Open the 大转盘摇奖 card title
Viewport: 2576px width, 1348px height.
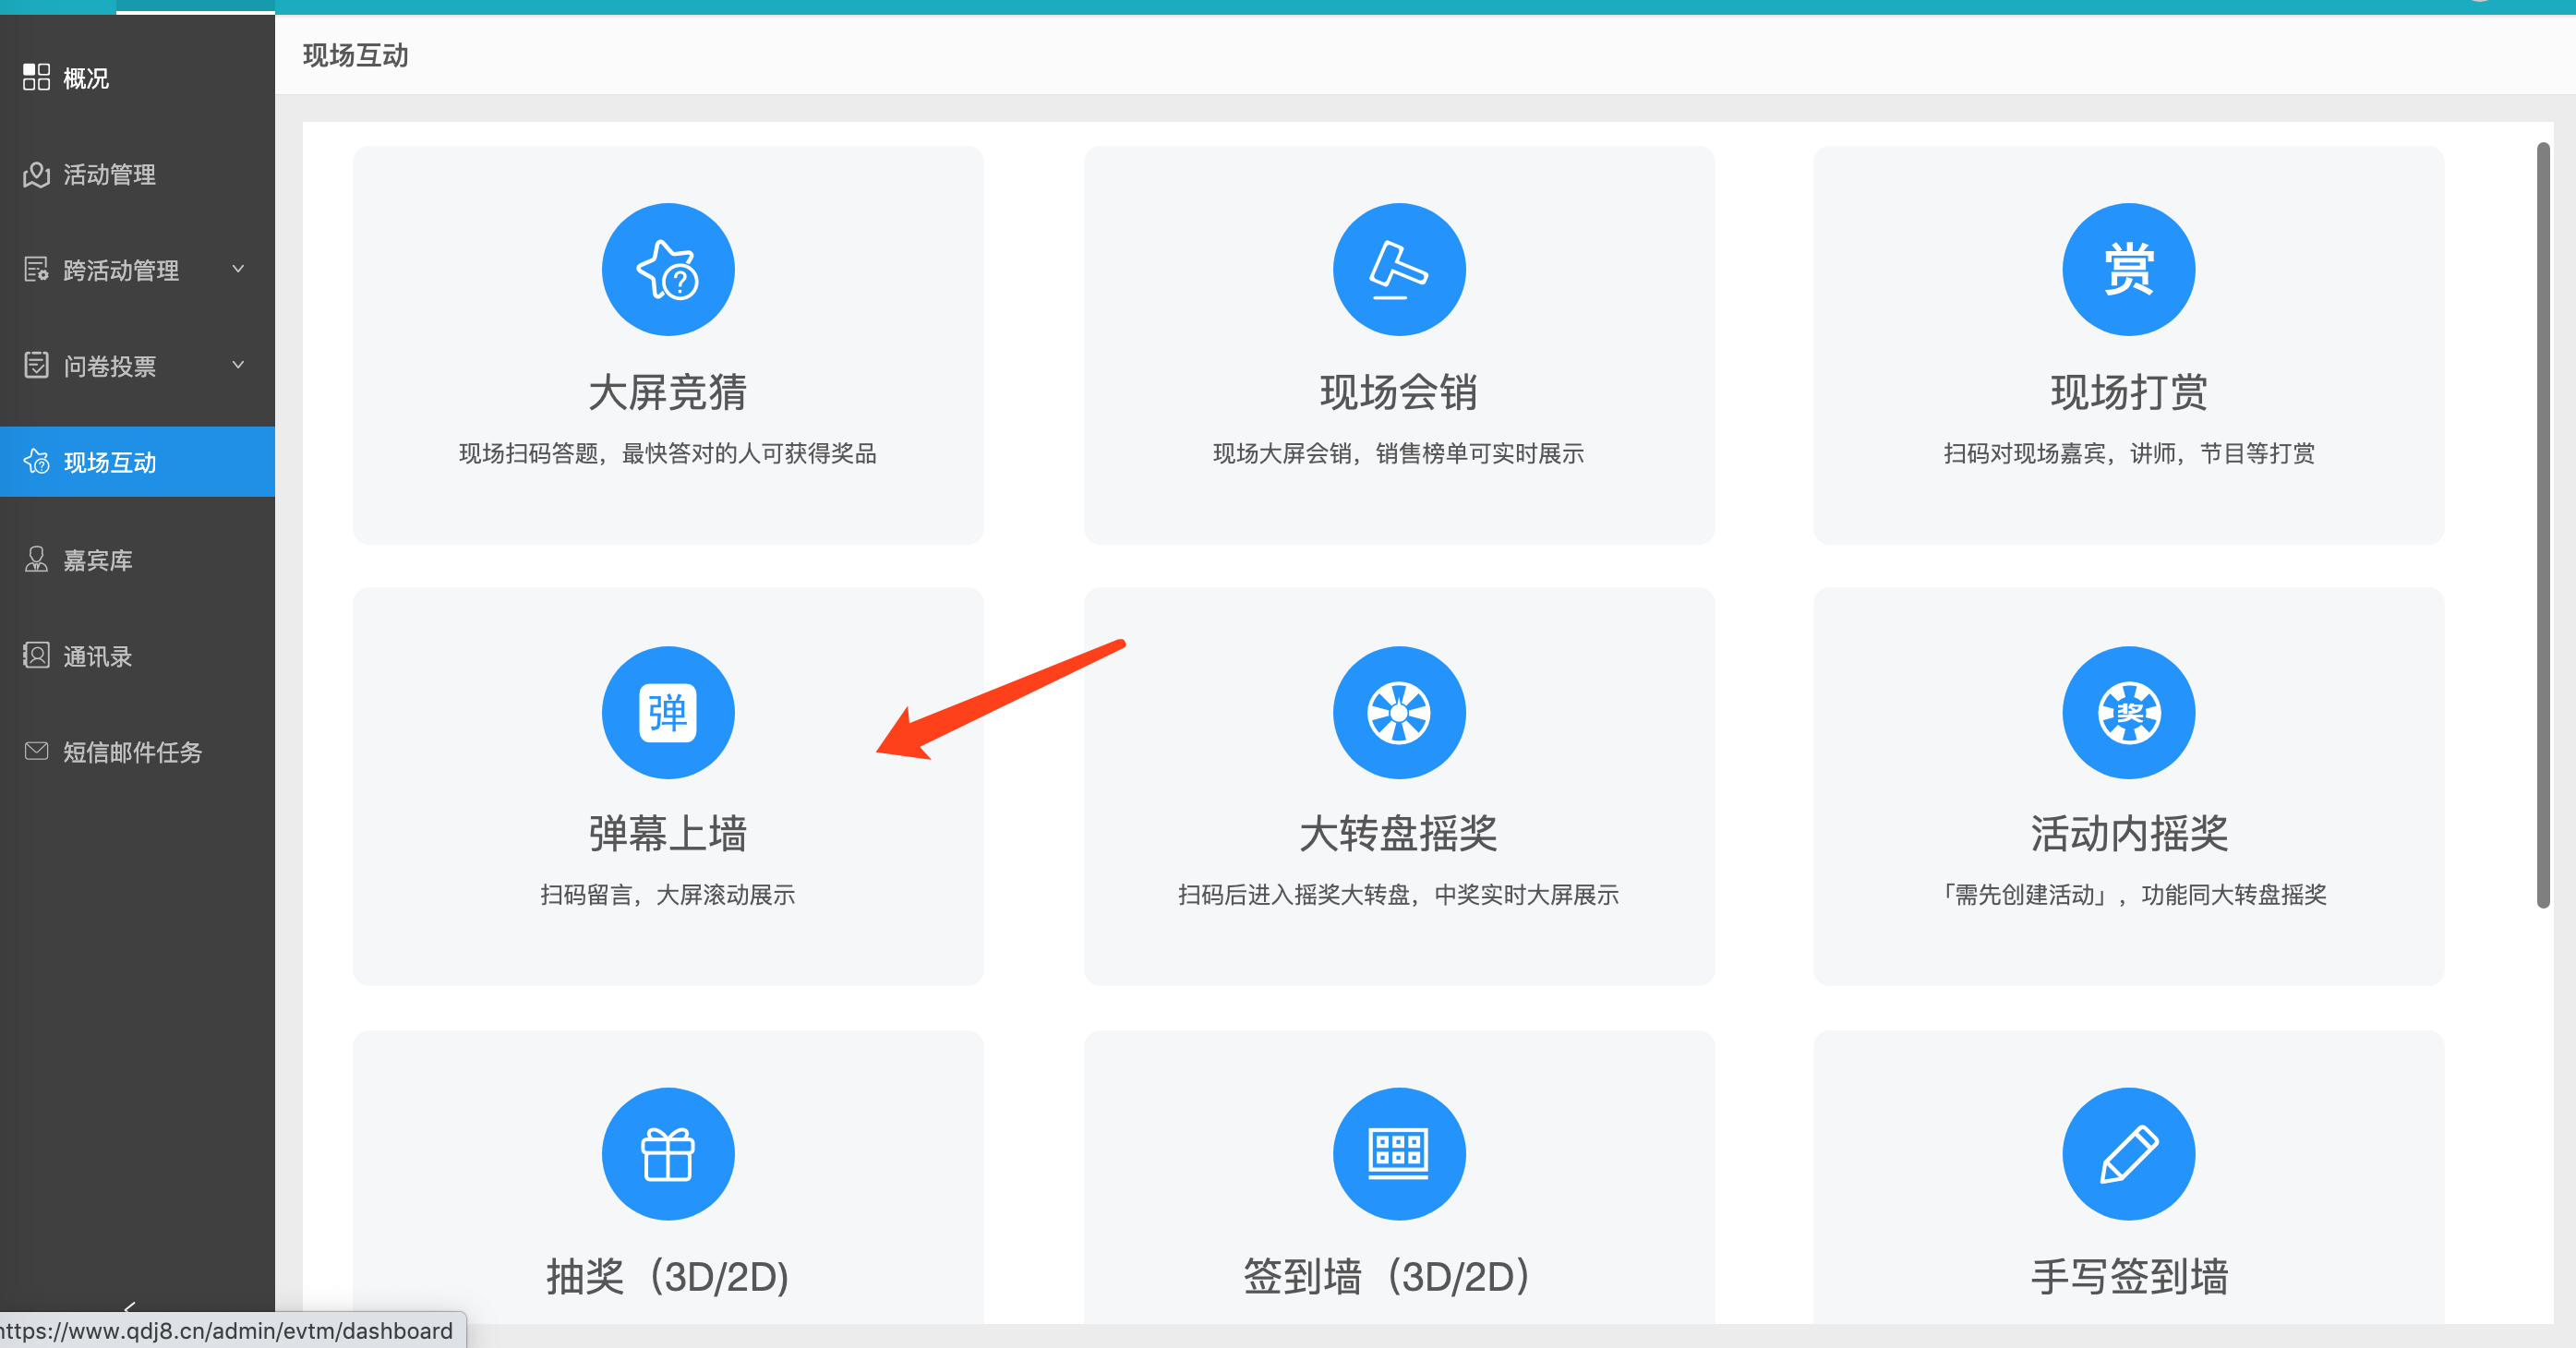coord(1399,834)
